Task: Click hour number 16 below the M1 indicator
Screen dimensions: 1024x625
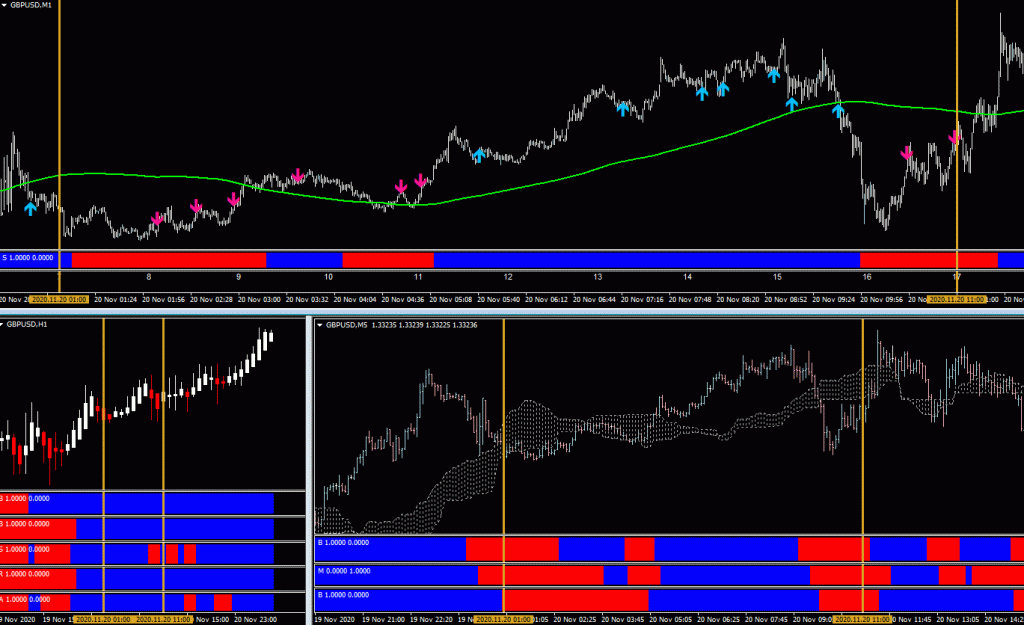Action: point(867,277)
